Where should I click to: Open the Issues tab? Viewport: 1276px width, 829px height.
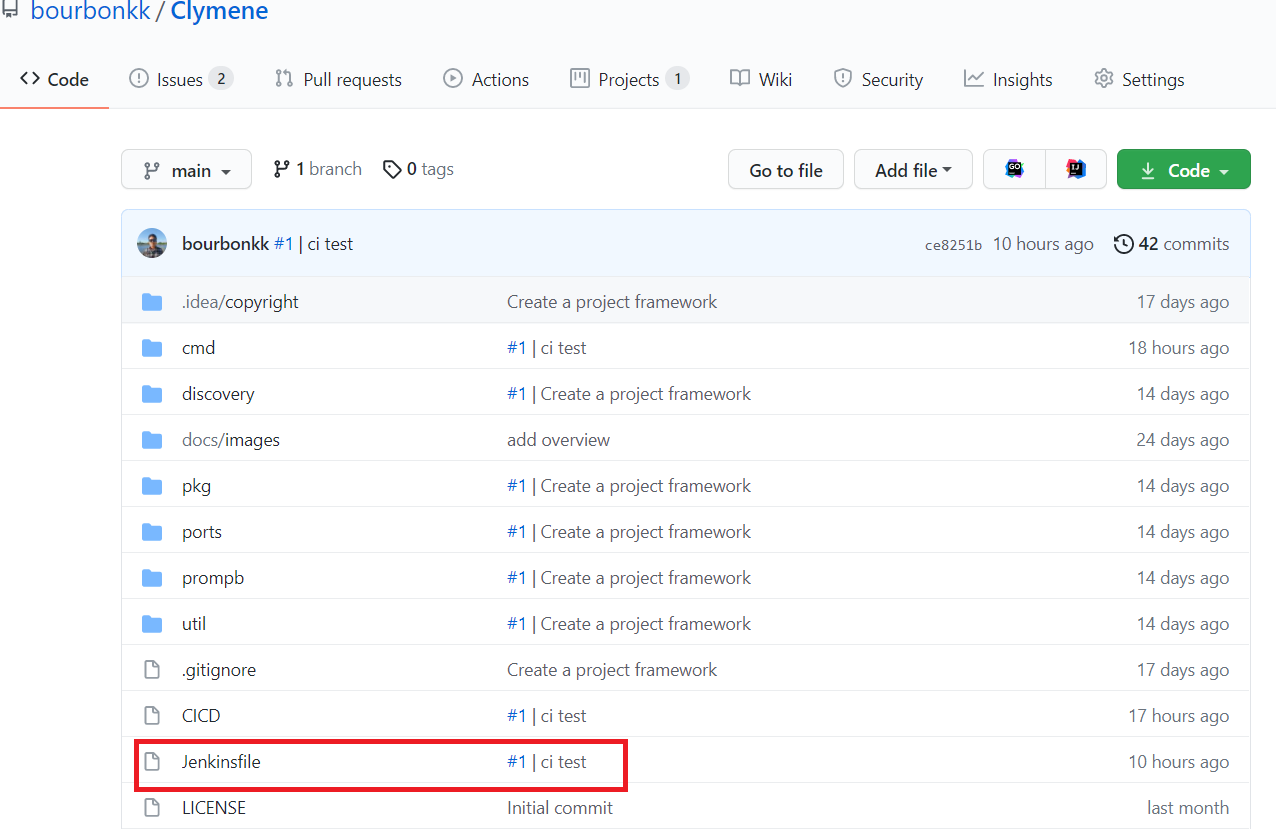(x=181, y=80)
